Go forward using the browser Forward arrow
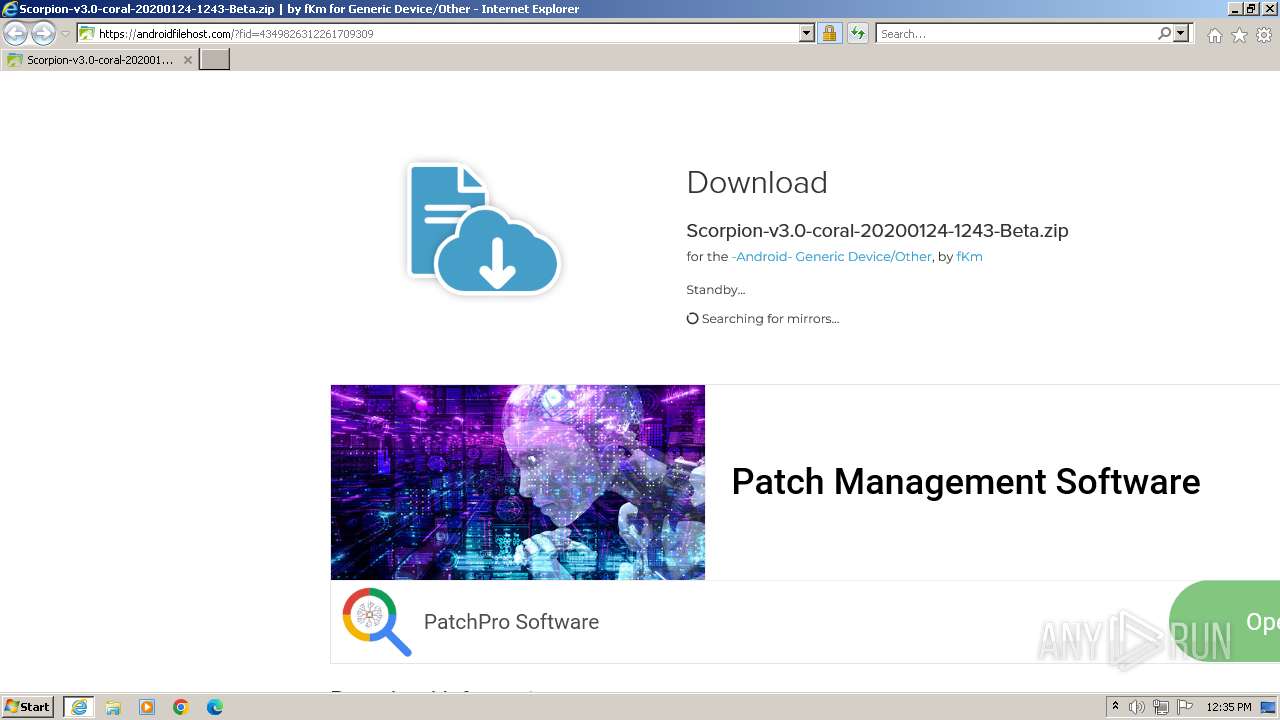 coord(43,33)
